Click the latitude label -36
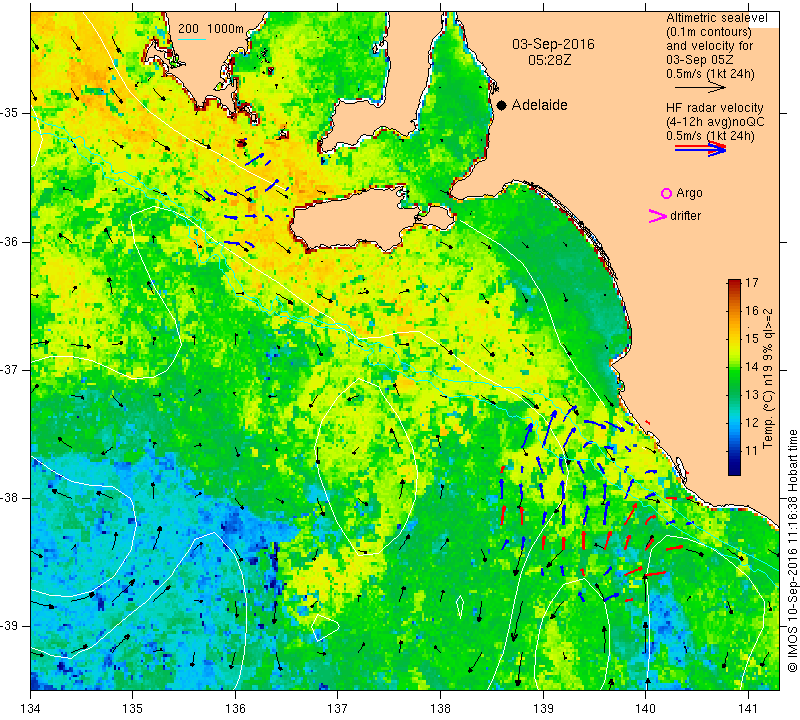This screenshot has width=800, height=720. 11,241
